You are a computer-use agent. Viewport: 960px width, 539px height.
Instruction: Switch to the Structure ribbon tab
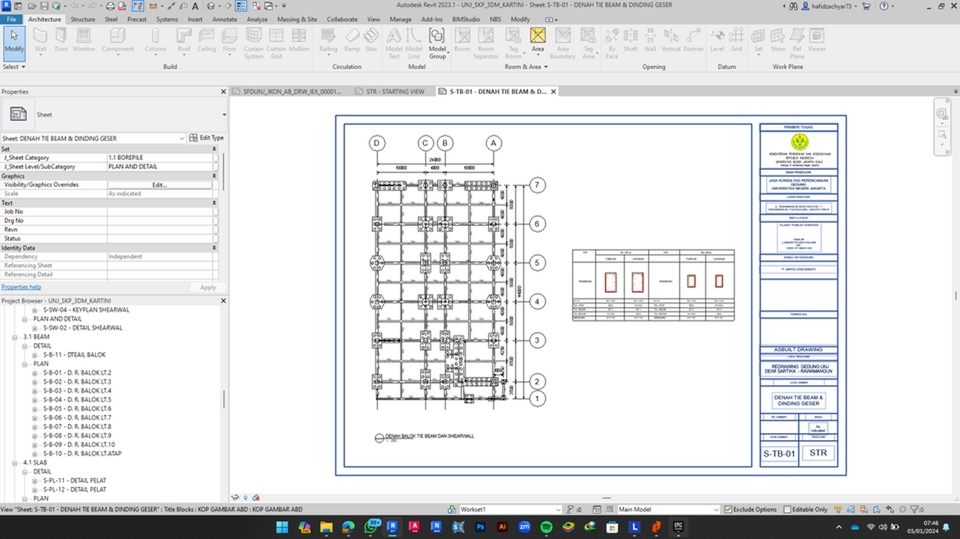click(83, 20)
